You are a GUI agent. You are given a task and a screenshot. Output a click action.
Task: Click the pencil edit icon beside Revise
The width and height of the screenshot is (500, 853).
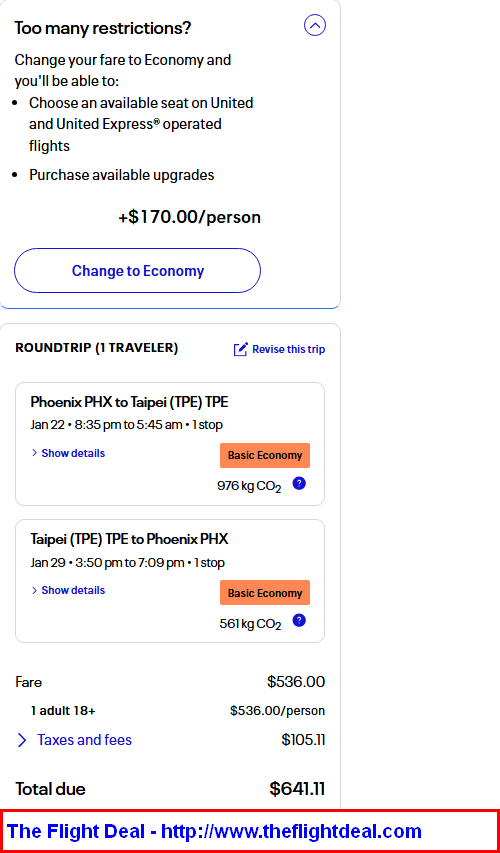click(x=240, y=349)
